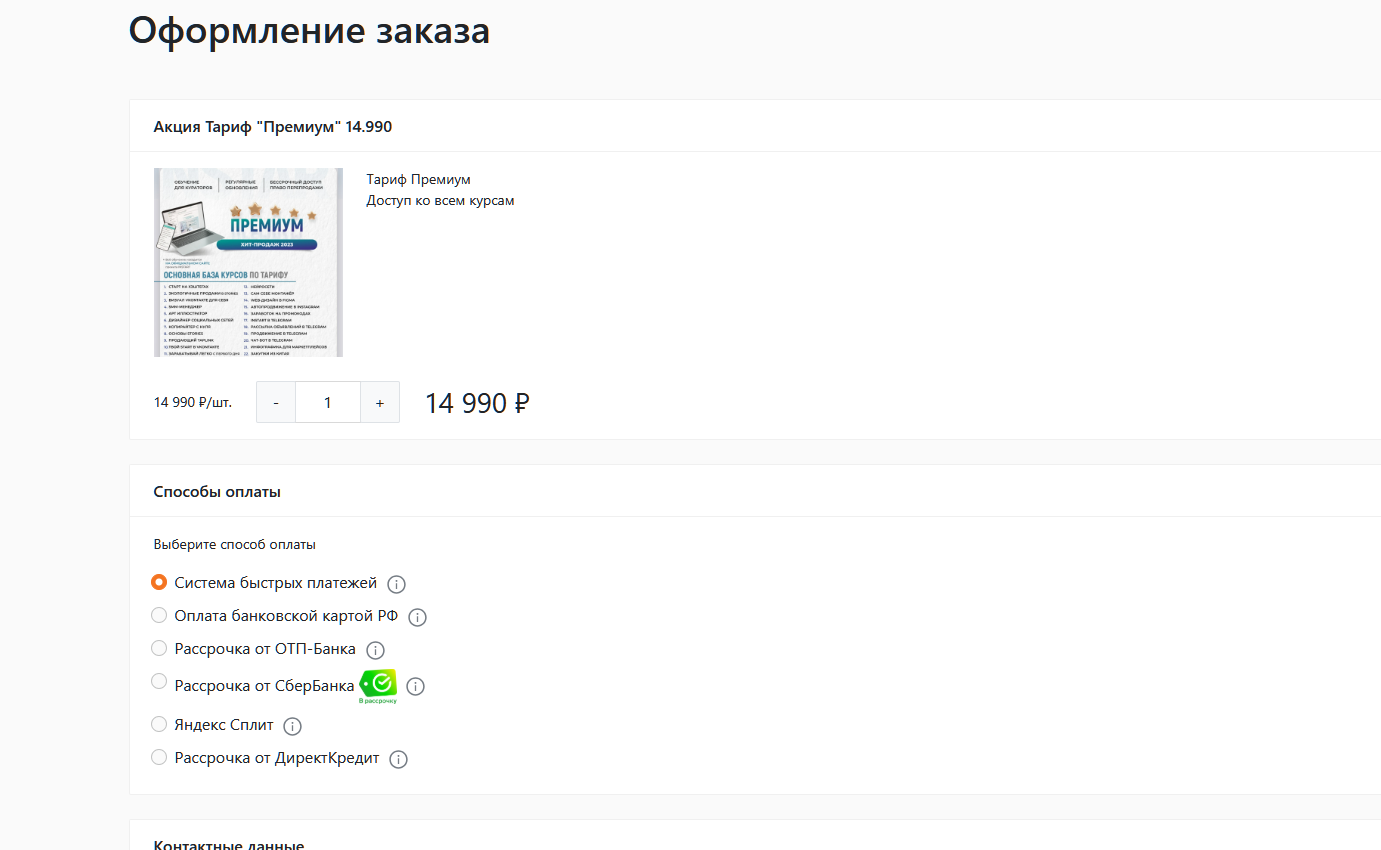1381x850 pixels.
Task: Choose Рассрочка от ОТП-Банка radio button
Action: pyautogui.click(x=159, y=648)
